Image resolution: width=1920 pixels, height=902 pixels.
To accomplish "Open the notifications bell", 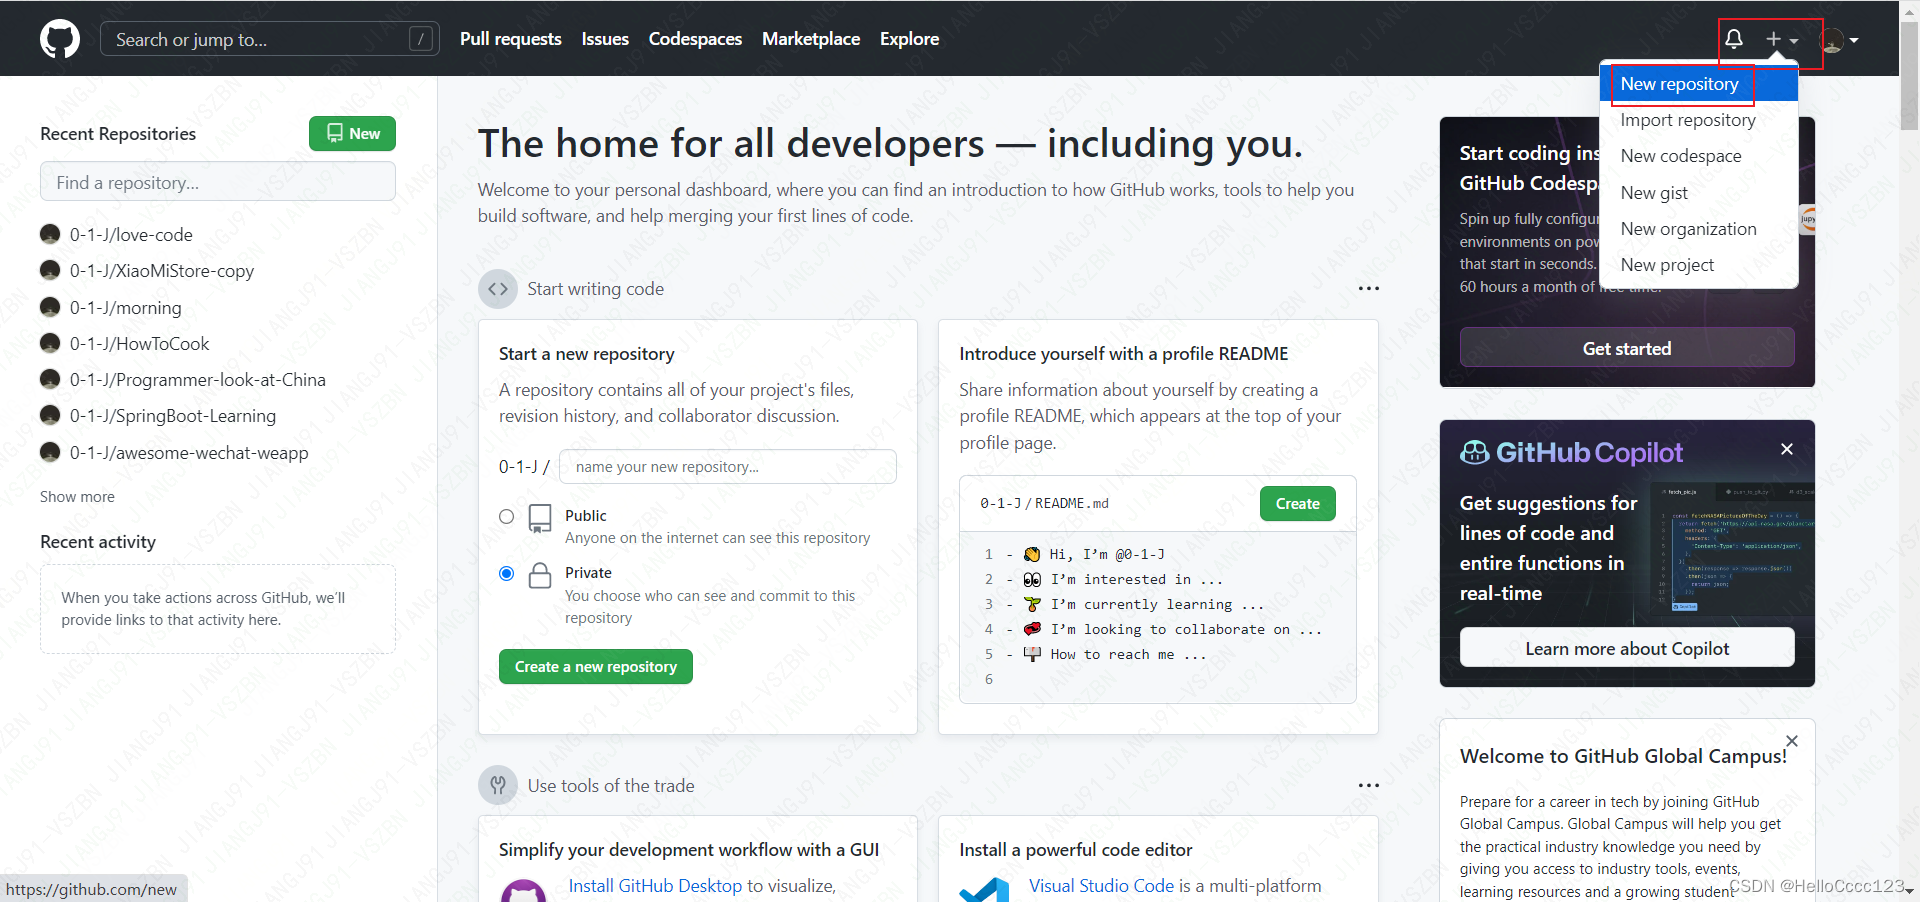I will point(1734,39).
